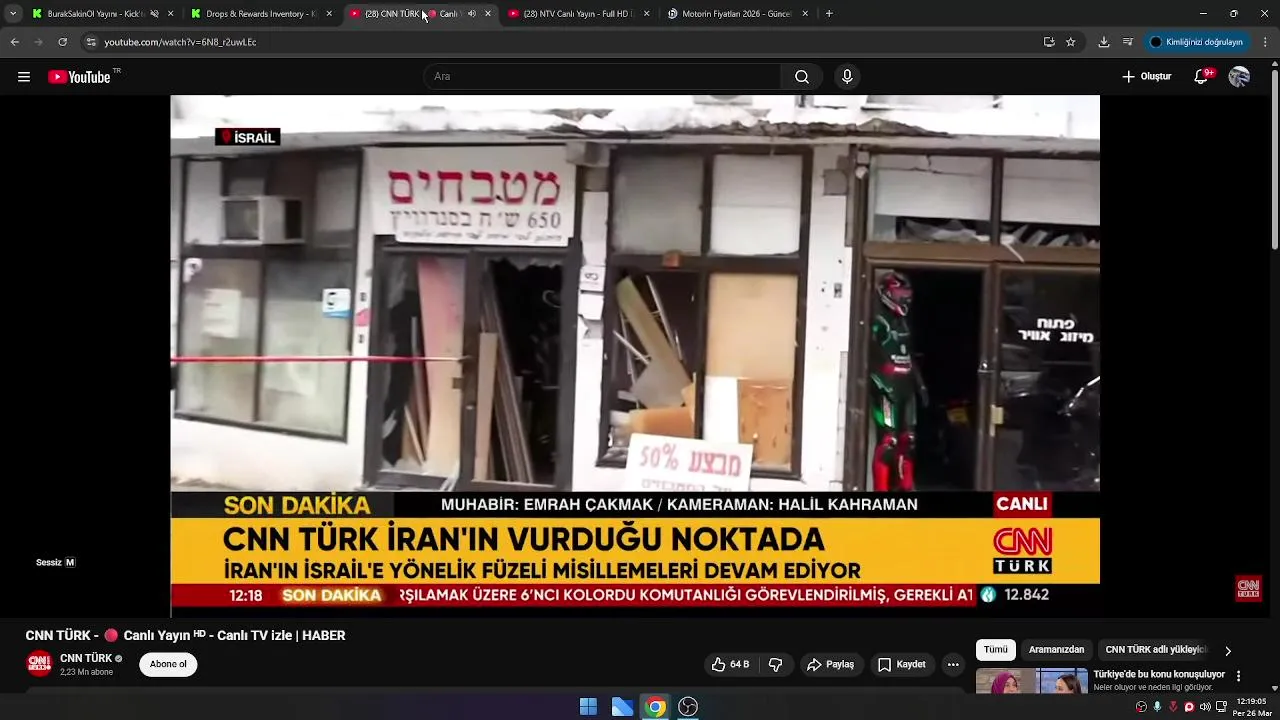This screenshot has height=720, width=1280.
Task: Open the CNN TÜRK channel name link
Action: pyautogui.click(x=86, y=658)
